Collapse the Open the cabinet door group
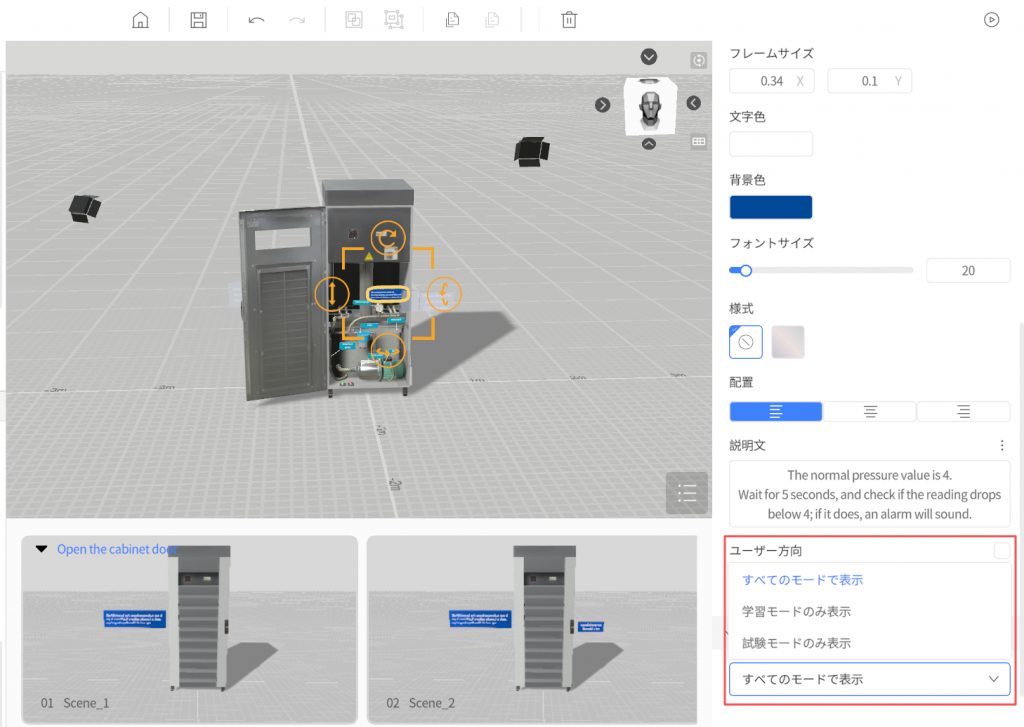The height and width of the screenshot is (727, 1024). [42, 549]
